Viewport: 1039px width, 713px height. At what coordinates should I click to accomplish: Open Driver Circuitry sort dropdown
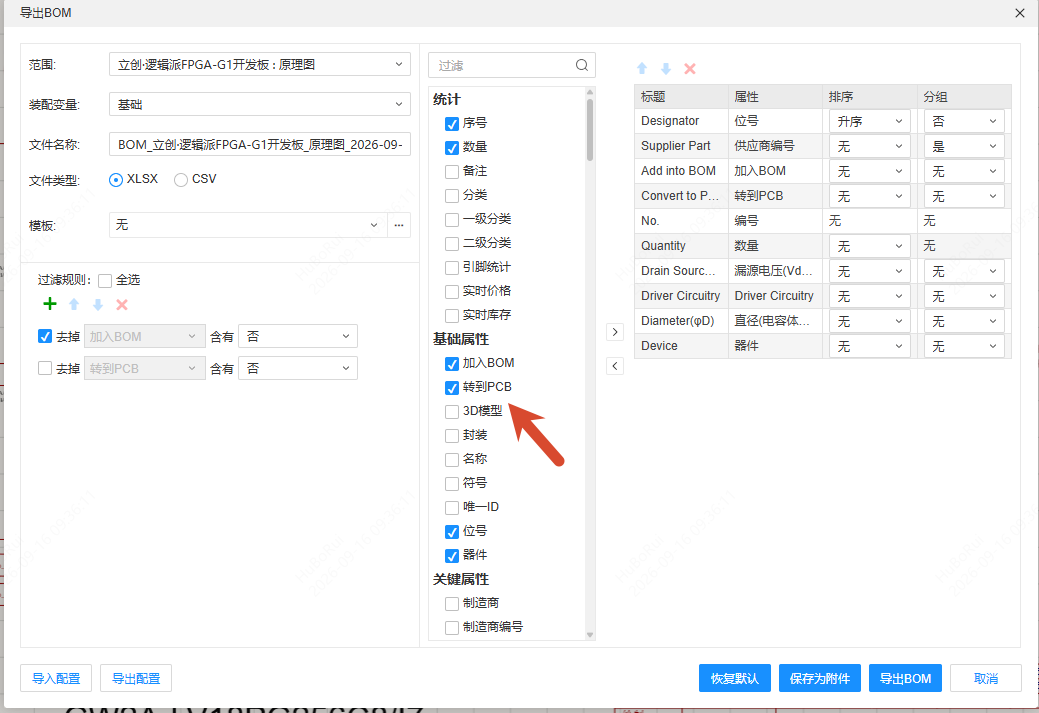[x=869, y=296]
